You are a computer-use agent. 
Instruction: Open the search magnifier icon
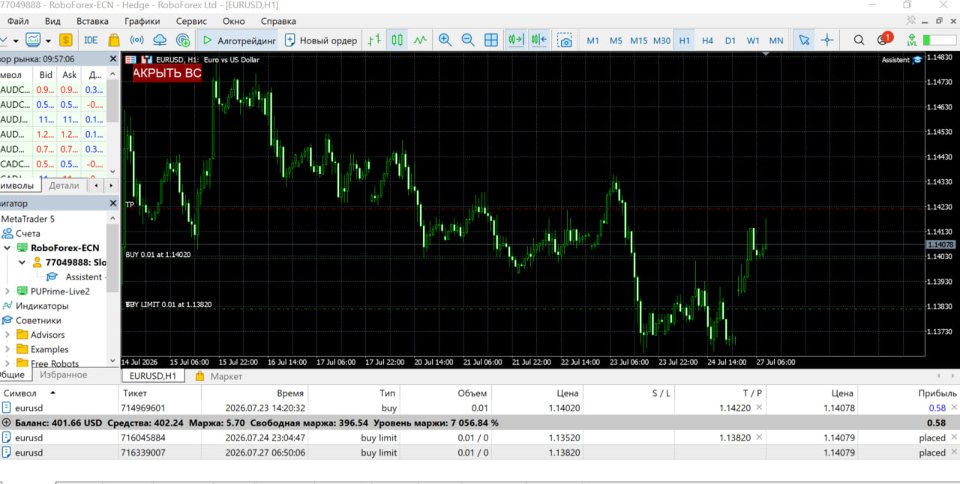(x=859, y=40)
